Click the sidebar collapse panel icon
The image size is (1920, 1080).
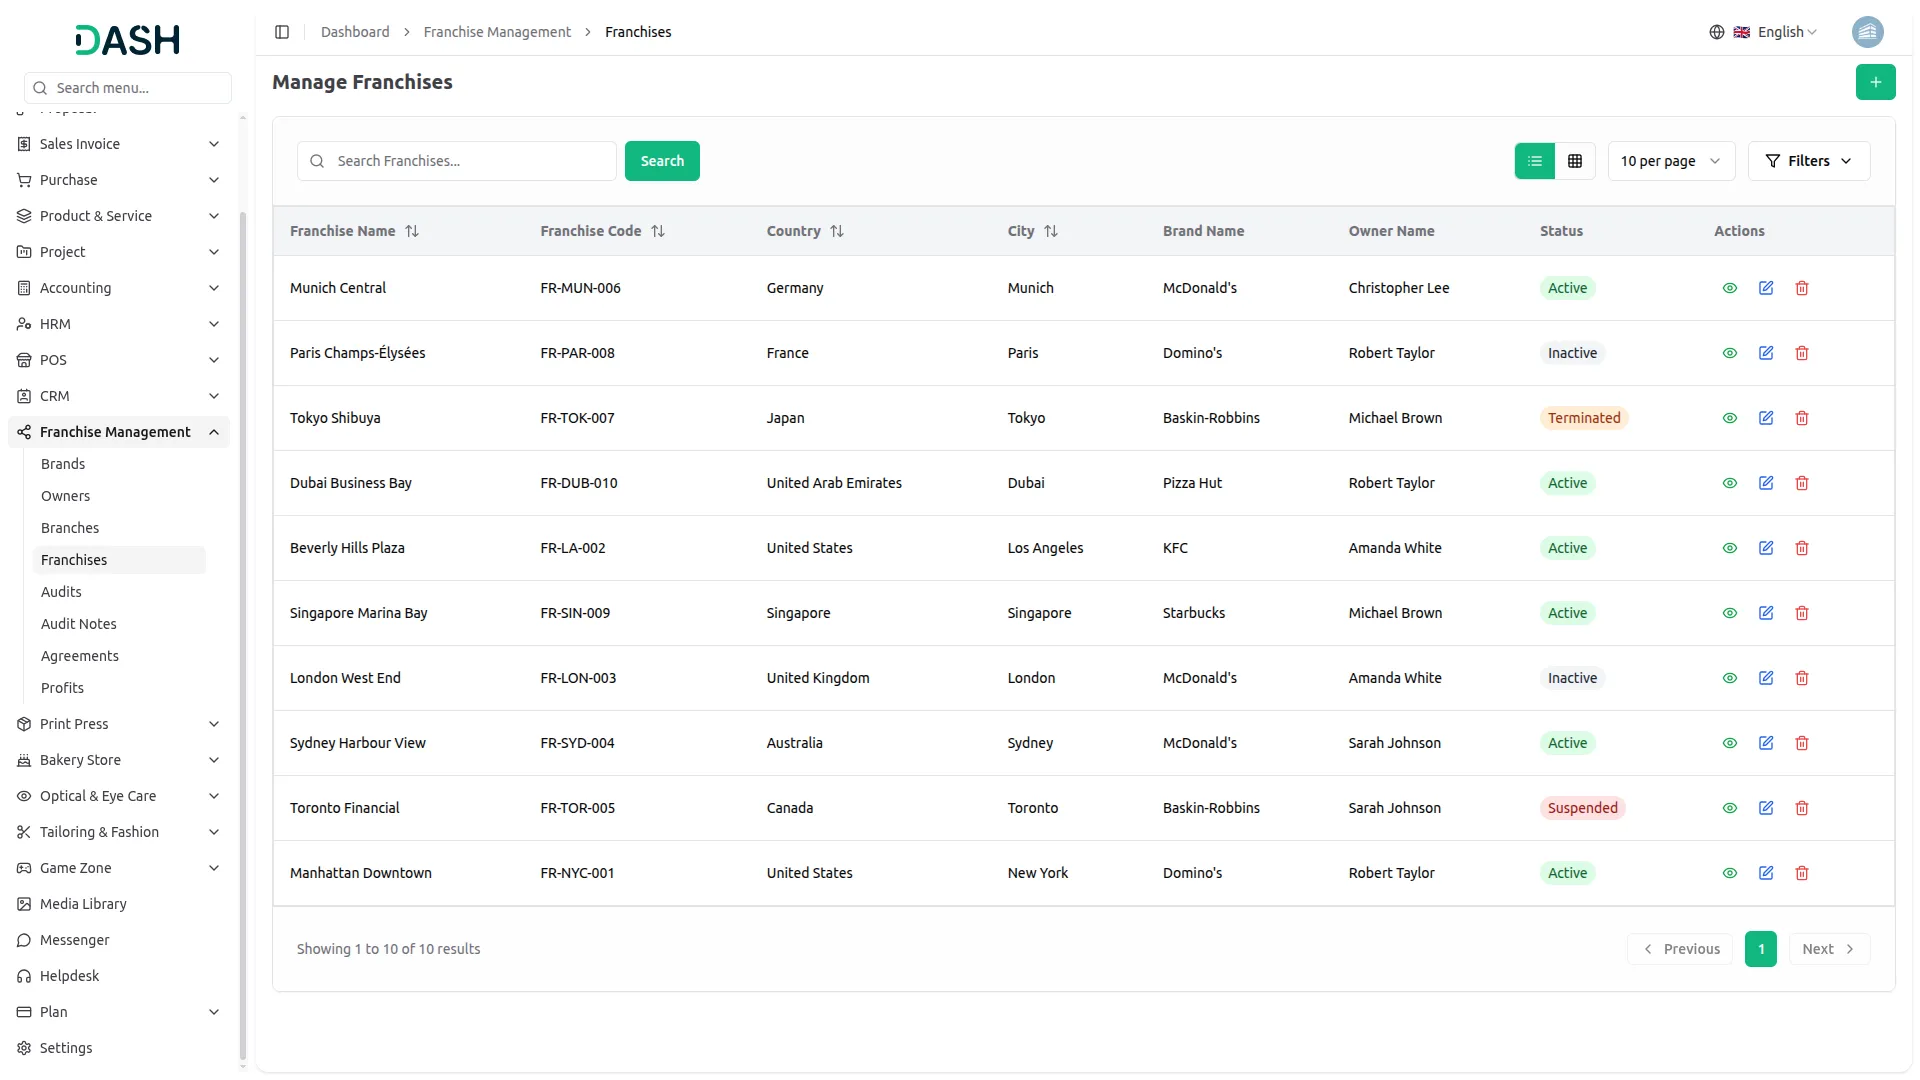pos(282,32)
